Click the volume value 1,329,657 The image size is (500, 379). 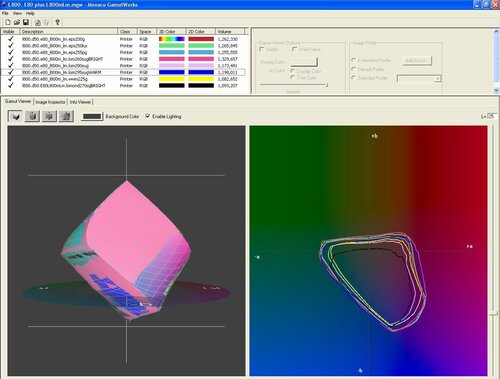pos(228,59)
